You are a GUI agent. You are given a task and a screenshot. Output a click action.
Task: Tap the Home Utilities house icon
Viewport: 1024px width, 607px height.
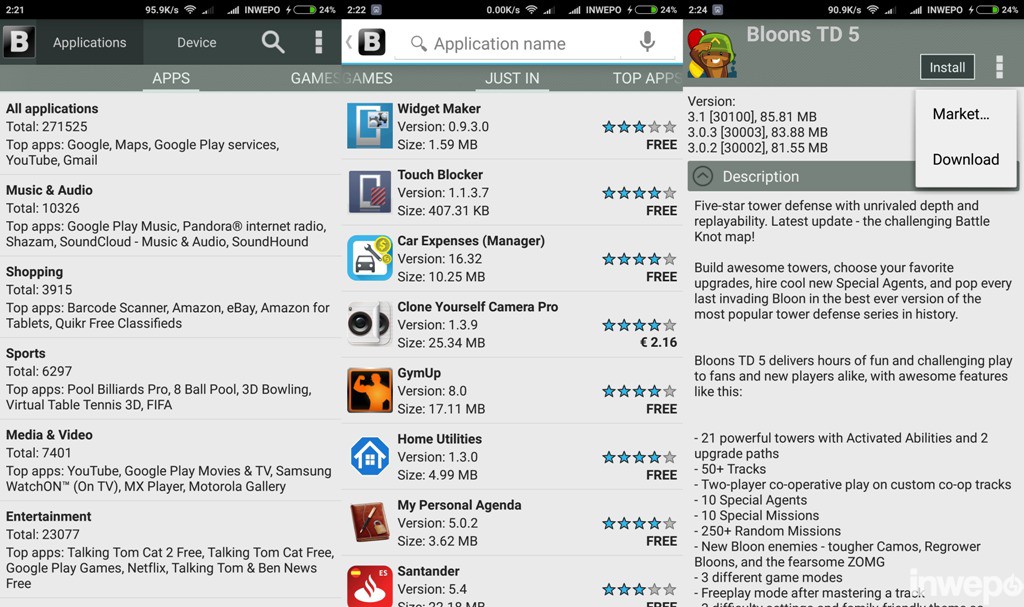pos(370,456)
